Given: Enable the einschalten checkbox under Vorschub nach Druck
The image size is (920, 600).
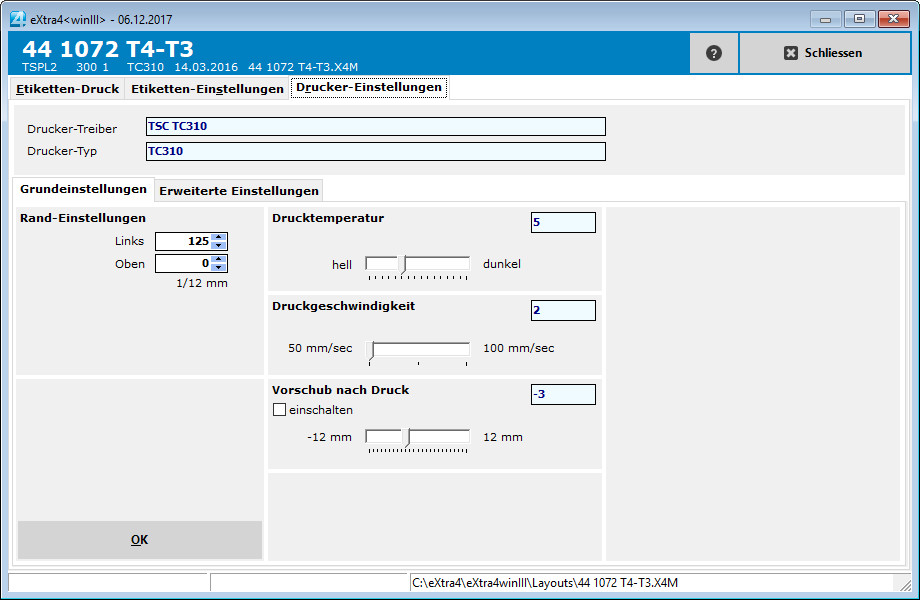Looking at the screenshot, I should [x=277, y=409].
